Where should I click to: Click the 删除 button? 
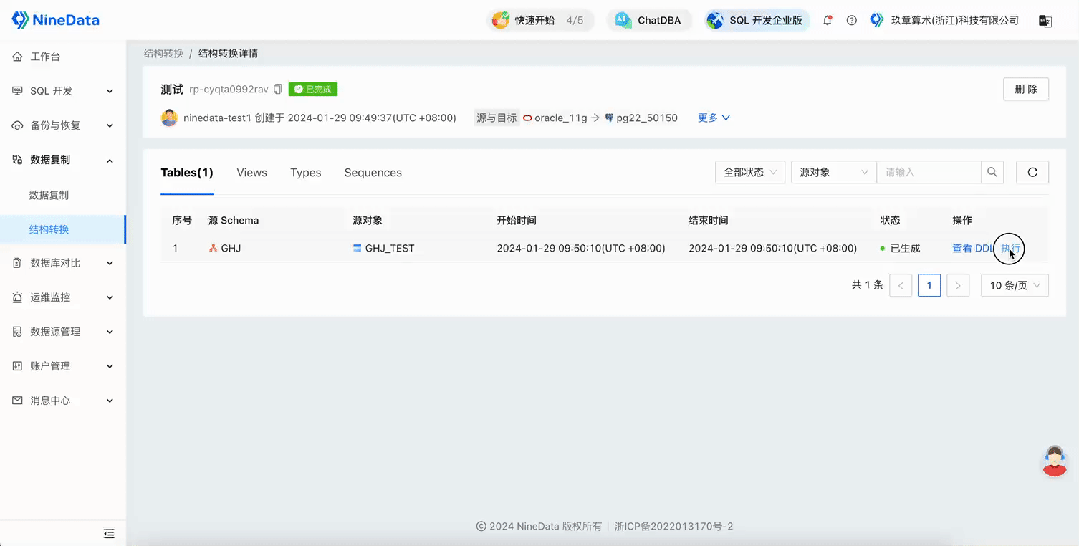click(1025, 90)
